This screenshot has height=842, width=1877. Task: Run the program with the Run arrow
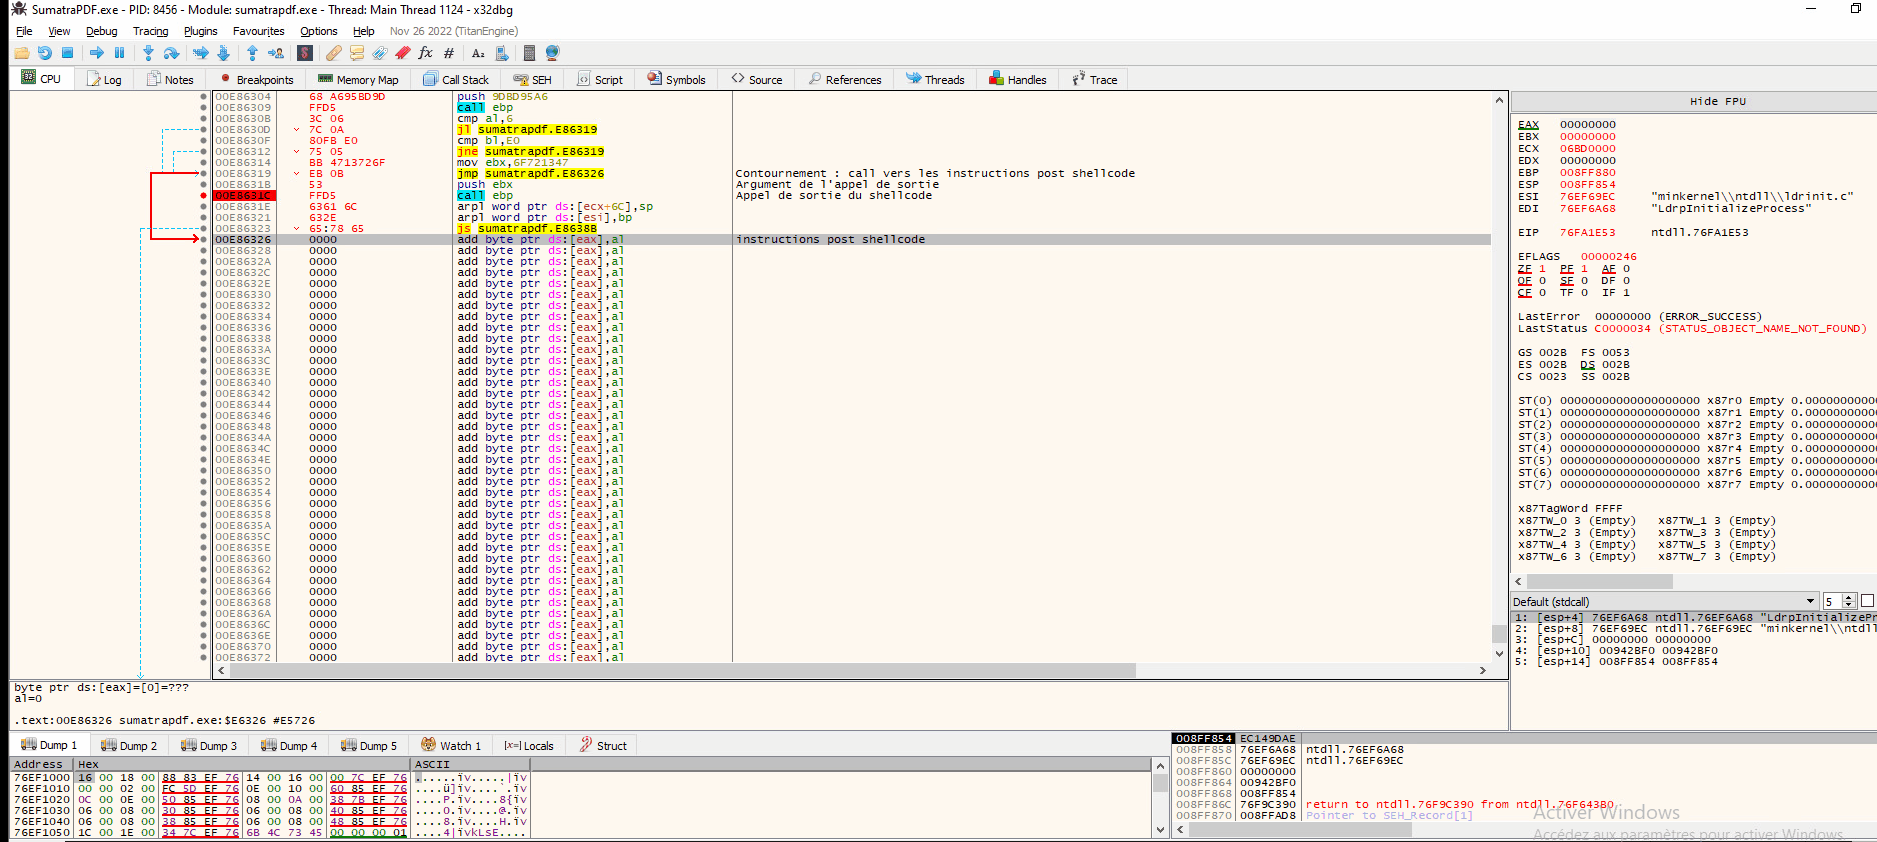[x=97, y=53]
